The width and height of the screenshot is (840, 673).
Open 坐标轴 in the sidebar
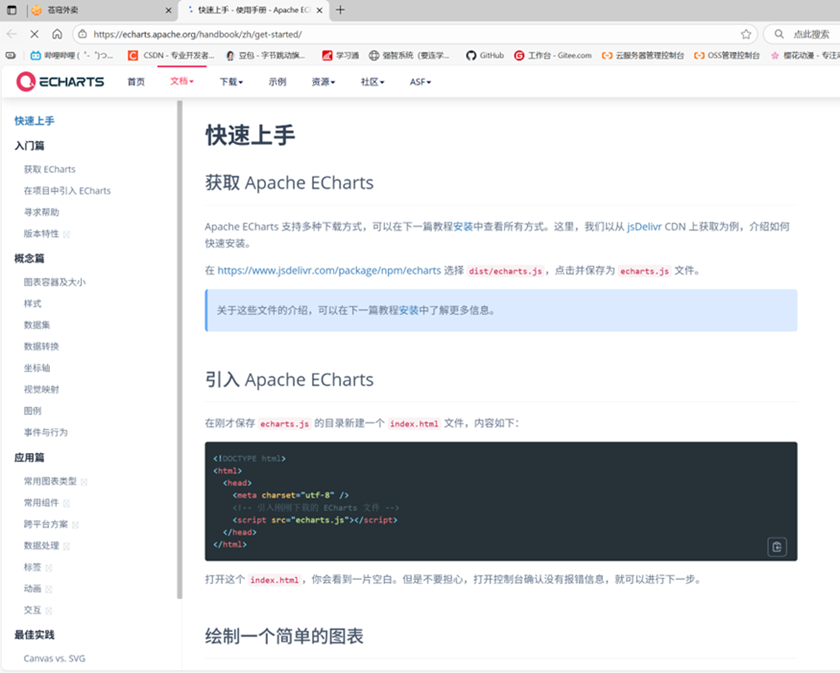point(36,368)
